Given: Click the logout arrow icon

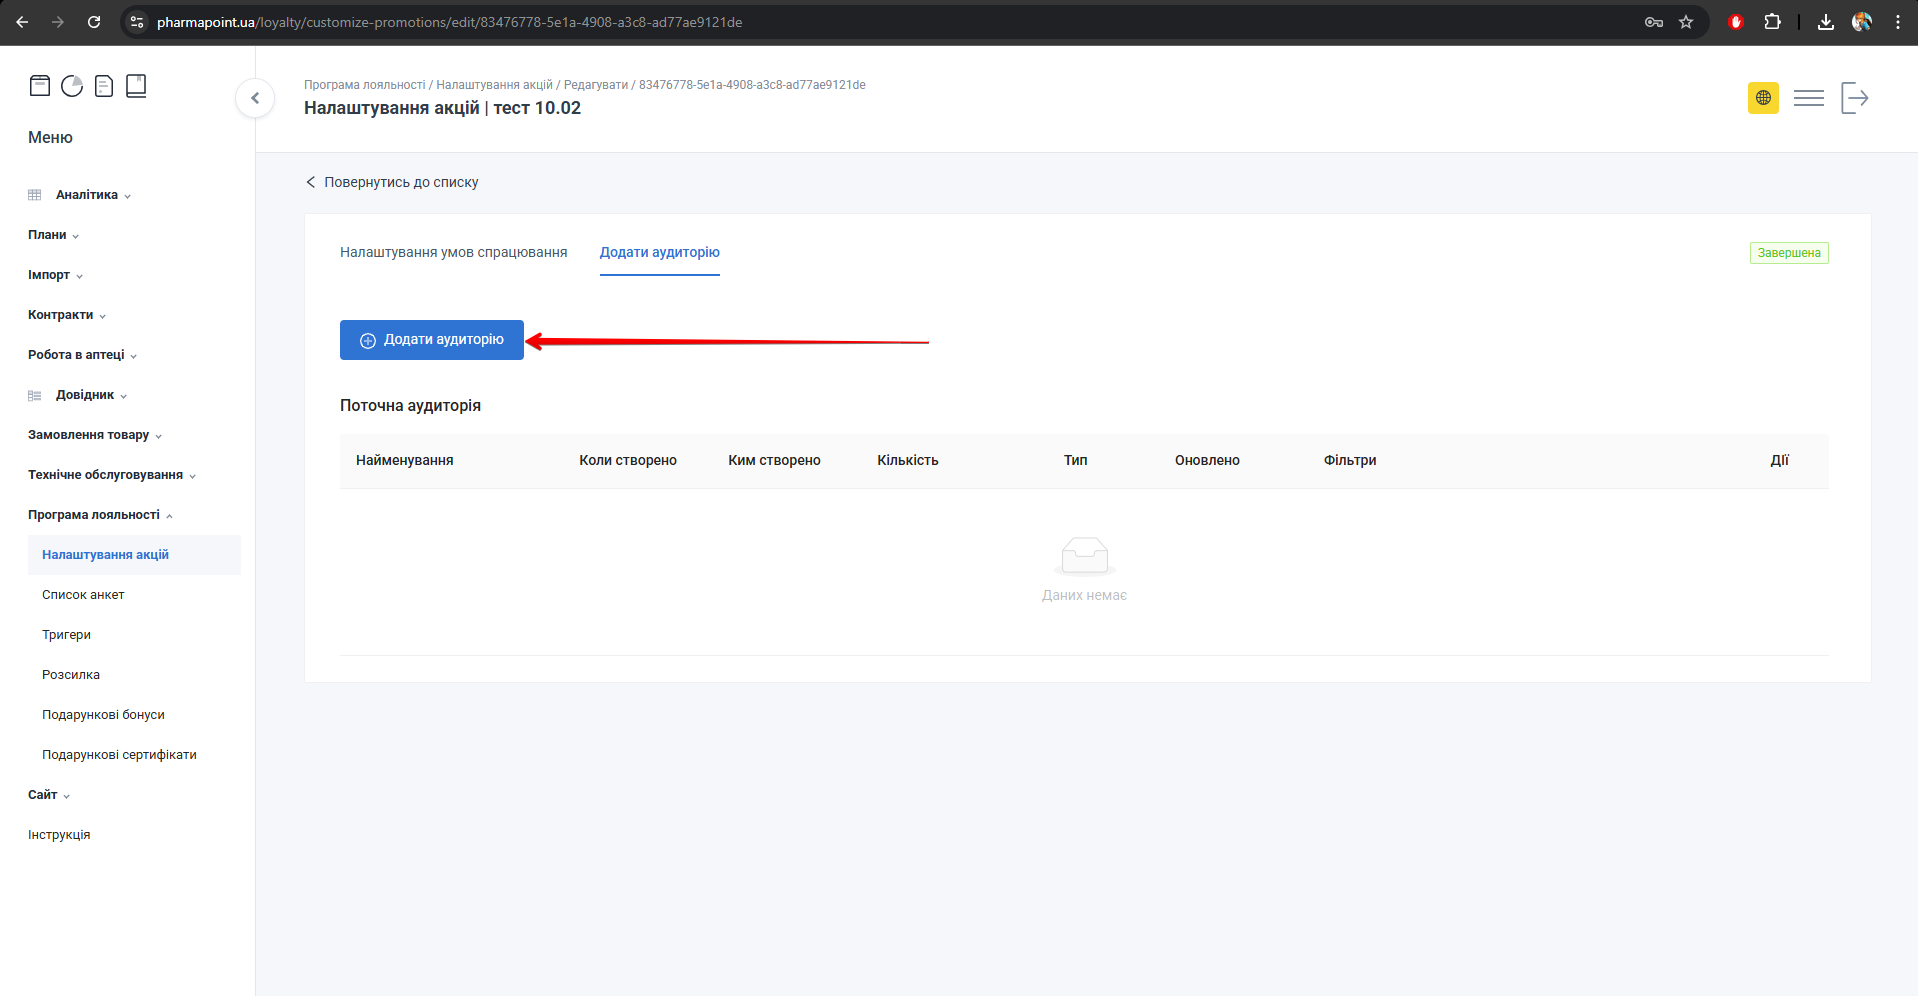Looking at the screenshot, I should (x=1854, y=98).
